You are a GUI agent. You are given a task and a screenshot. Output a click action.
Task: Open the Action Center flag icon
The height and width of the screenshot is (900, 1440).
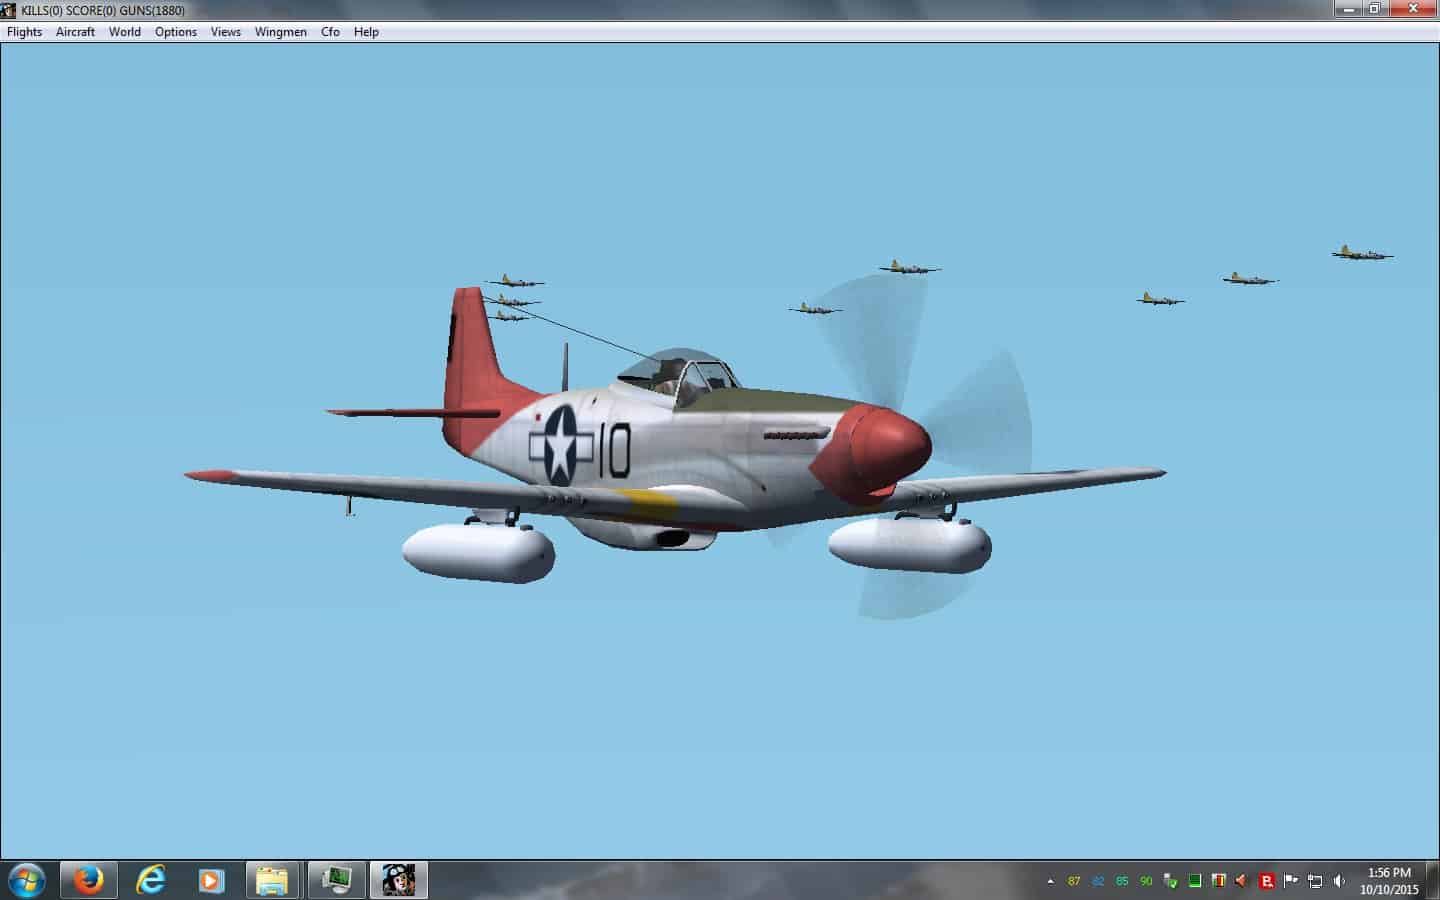(1291, 881)
